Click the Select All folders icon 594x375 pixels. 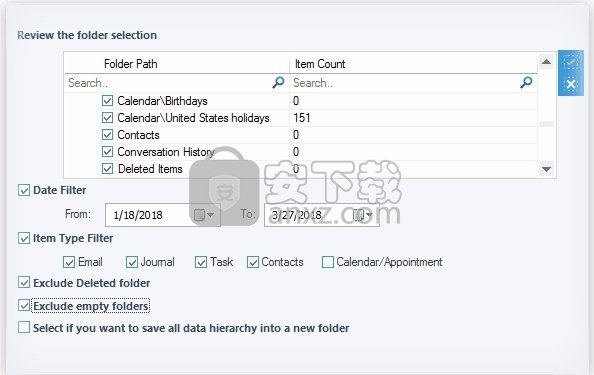tap(571, 62)
